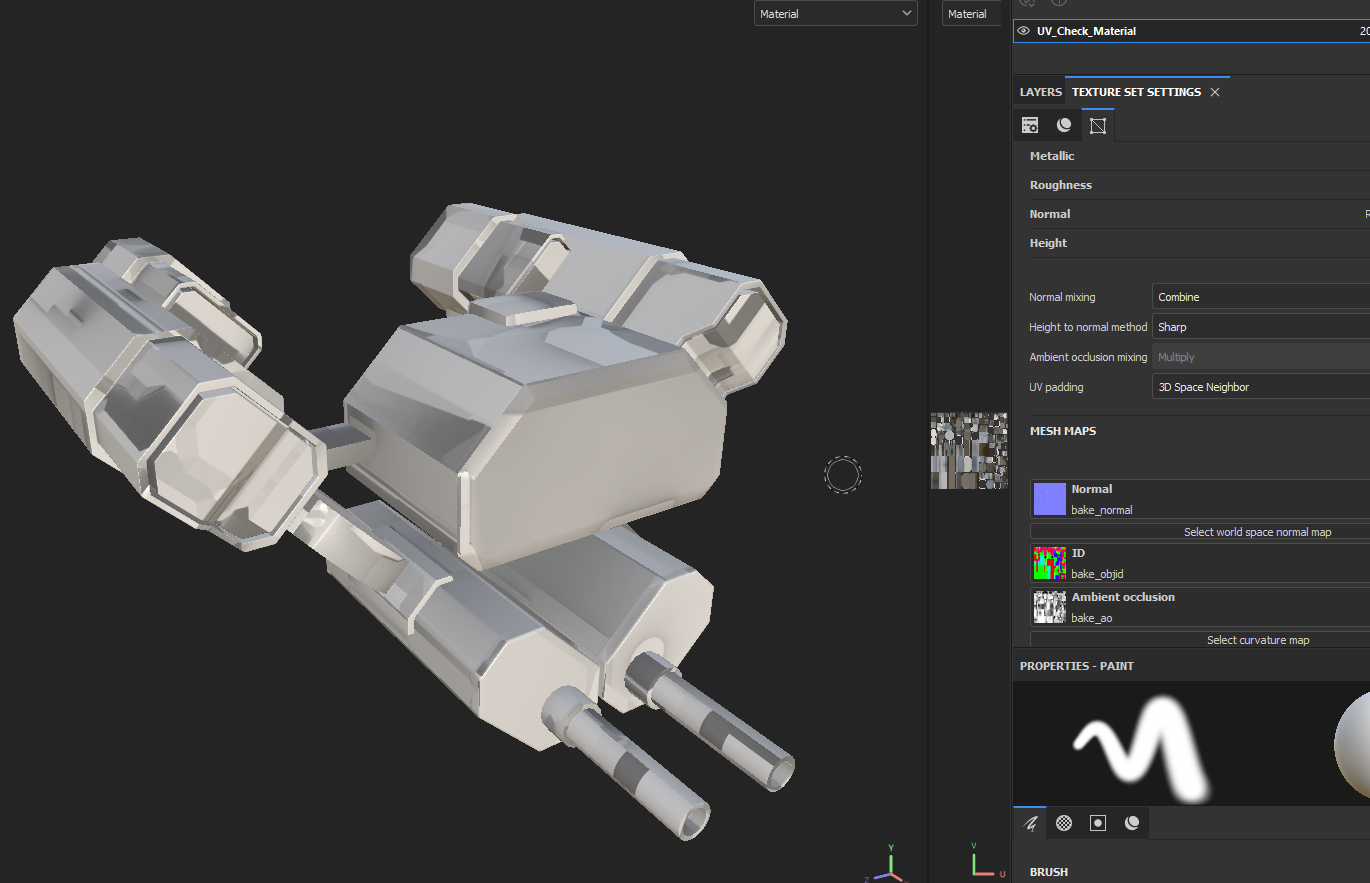
Task: Open the Normal mixing Combine dropdown
Action: [x=1260, y=297]
